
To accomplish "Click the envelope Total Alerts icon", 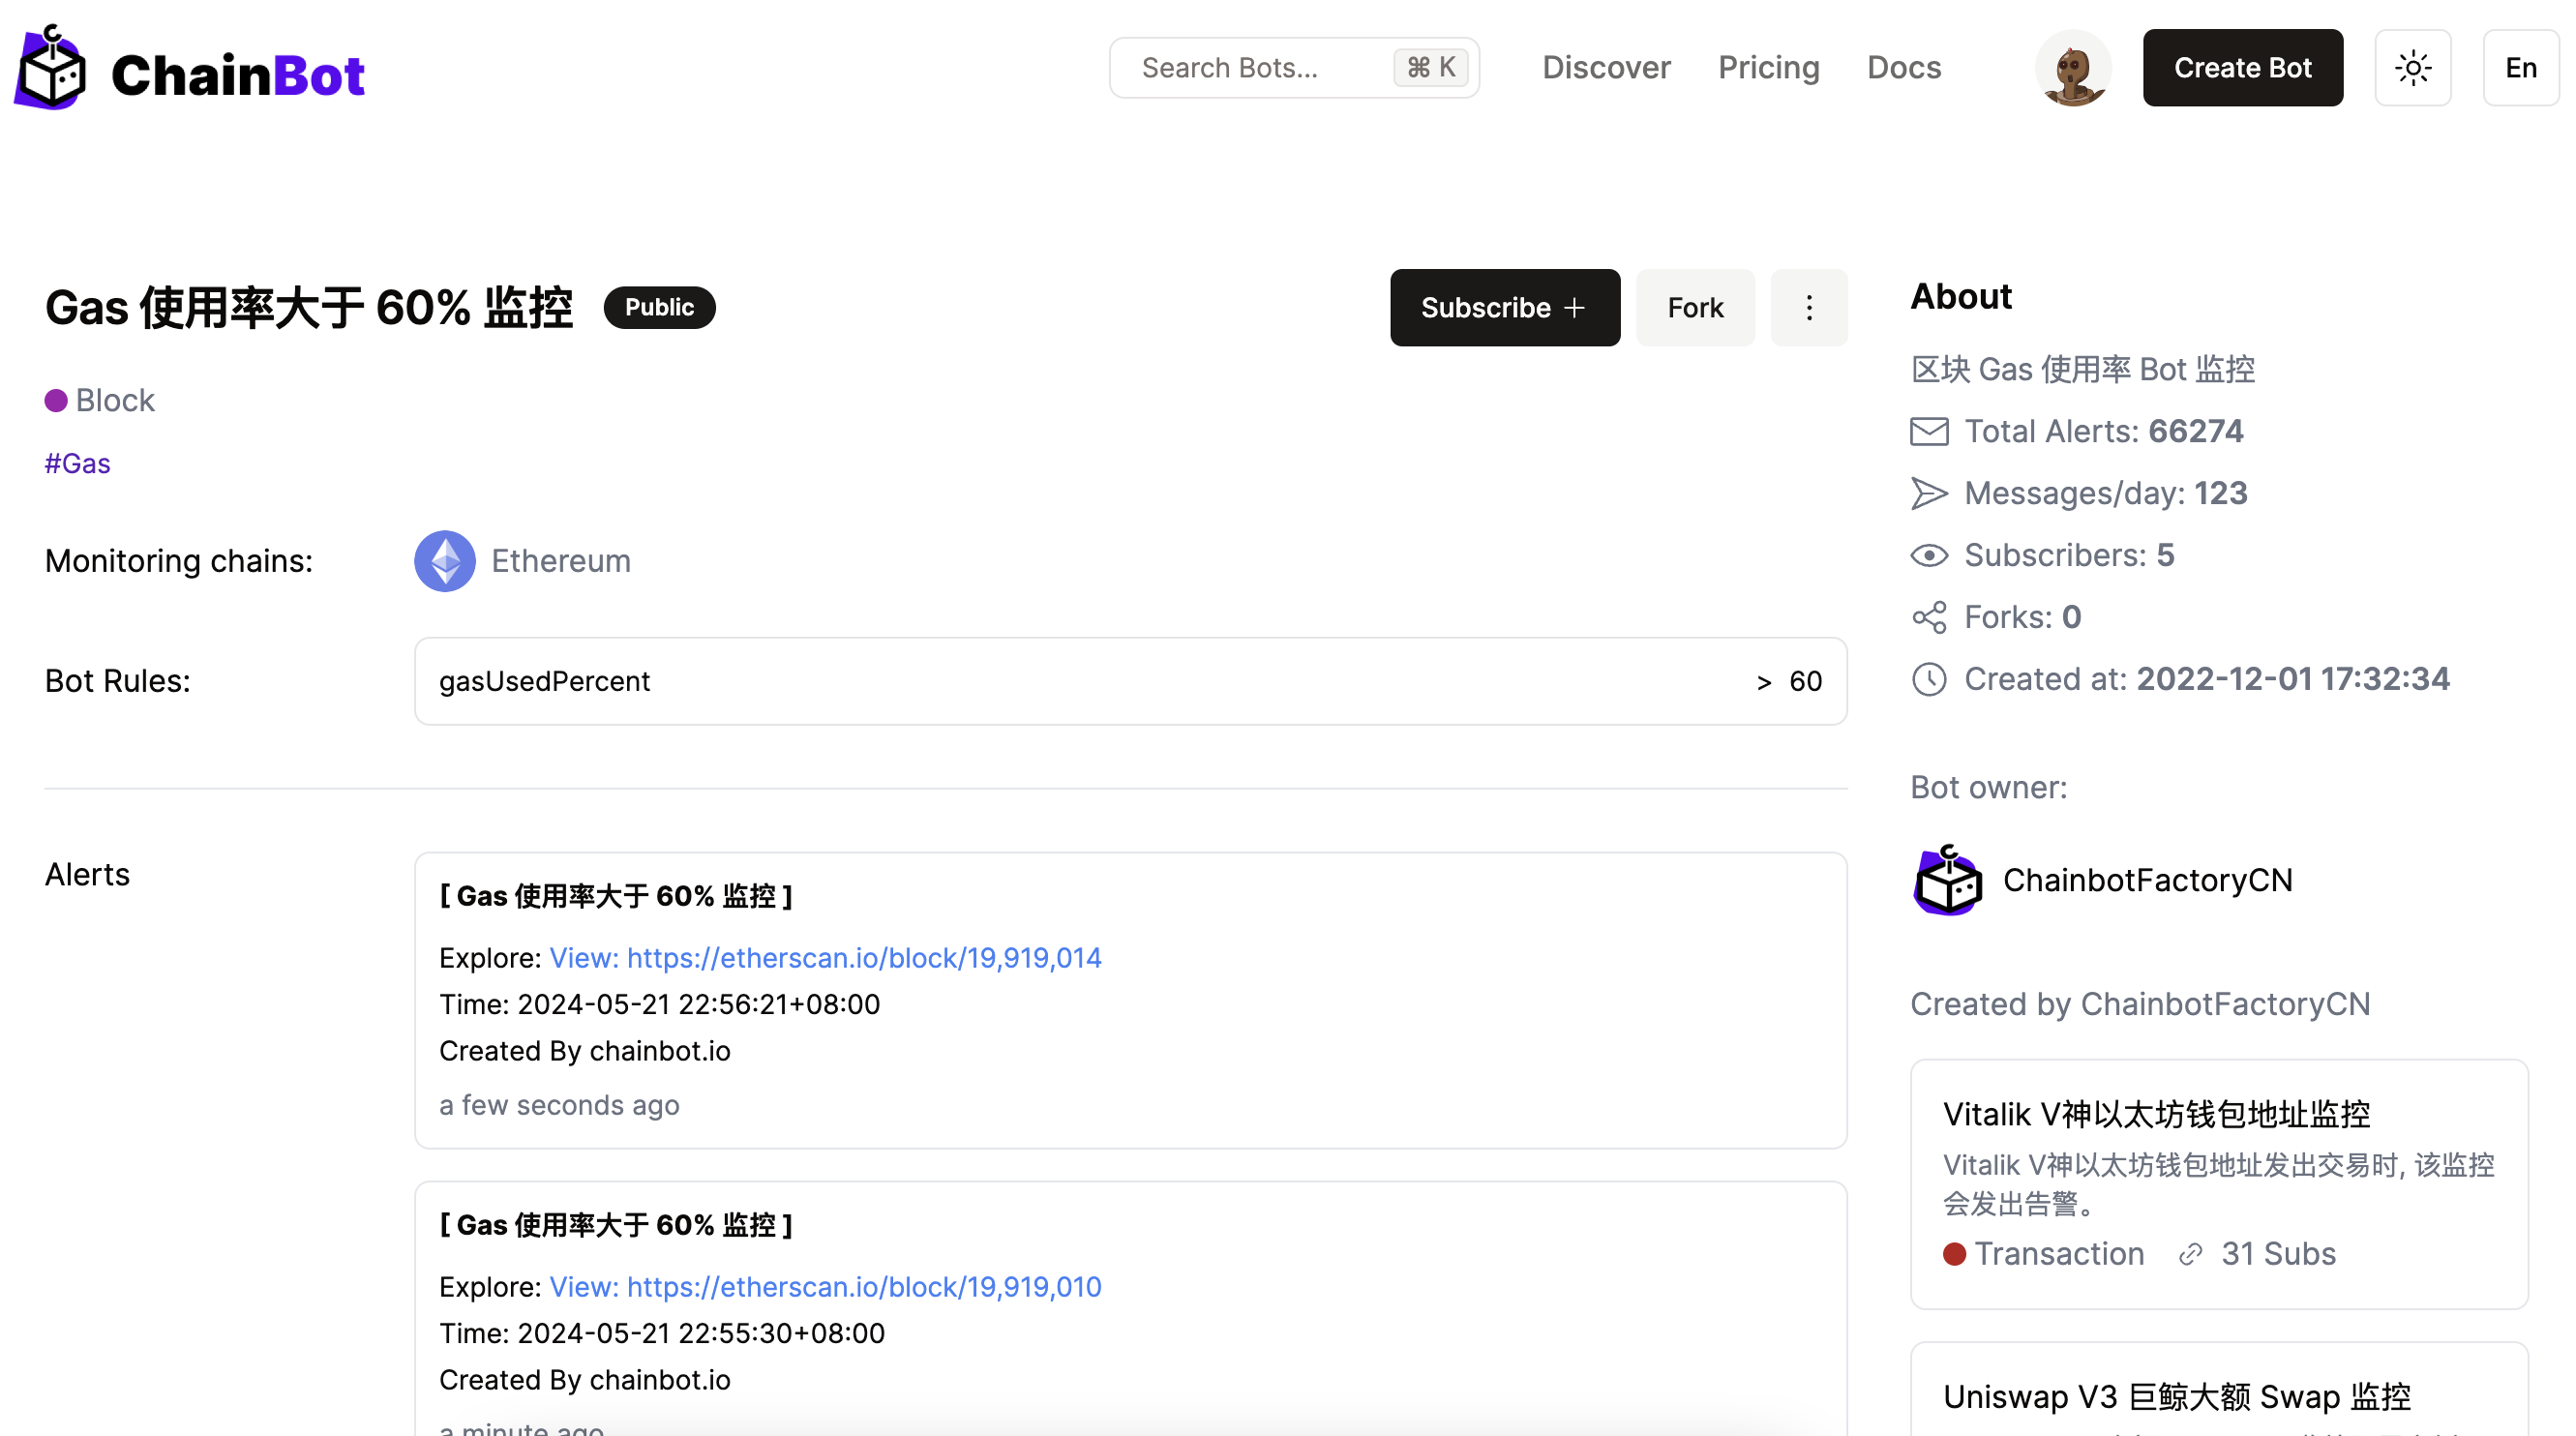I will point(1929,432).
